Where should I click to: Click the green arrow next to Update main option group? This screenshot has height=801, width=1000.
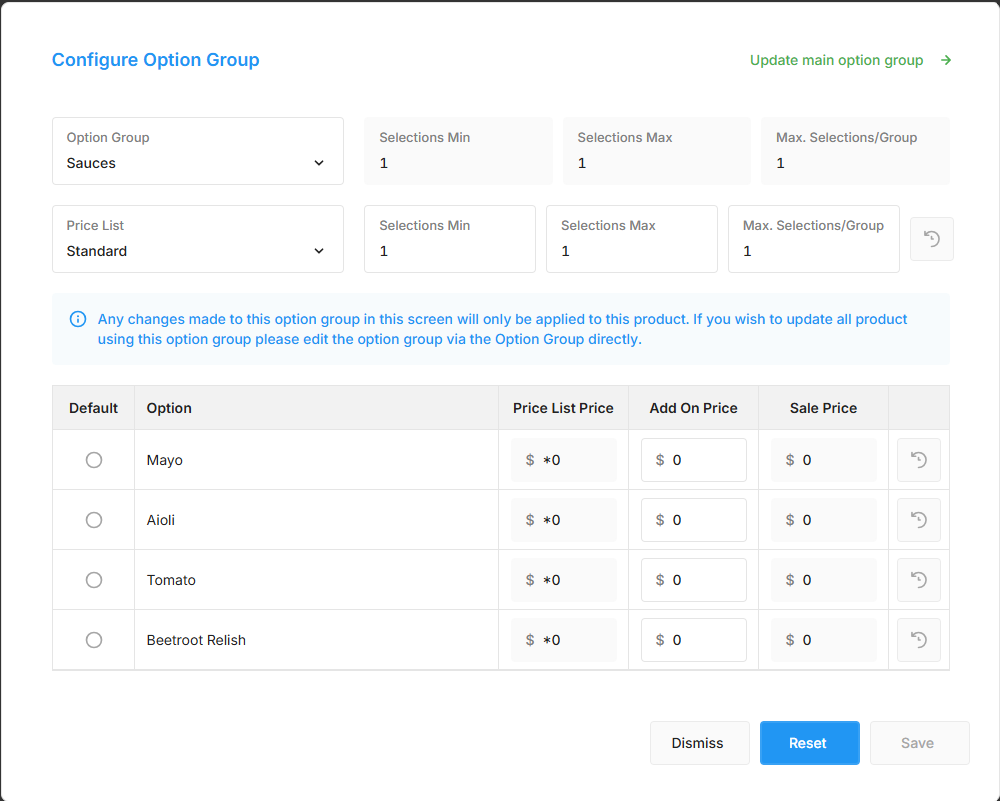946,60
